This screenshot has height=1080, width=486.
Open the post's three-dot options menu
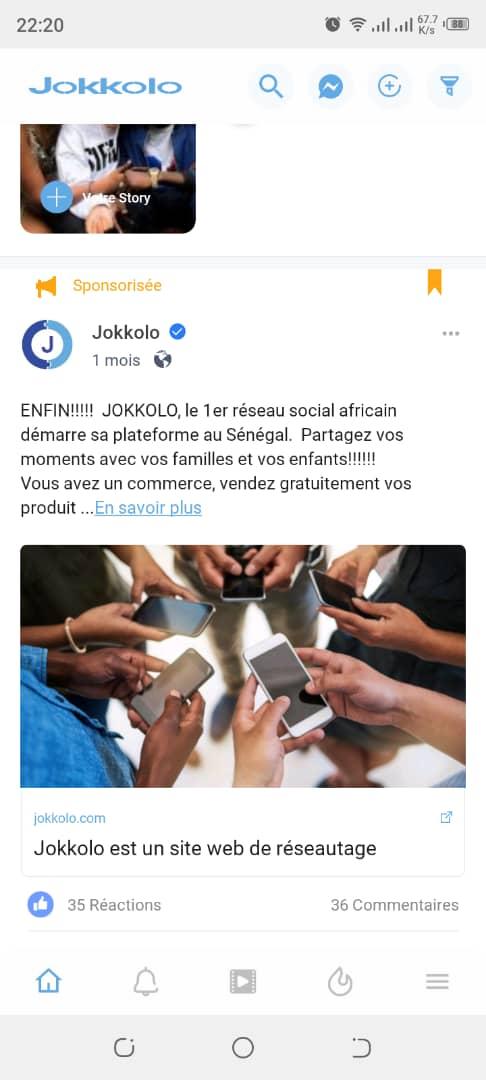[451, 333]
